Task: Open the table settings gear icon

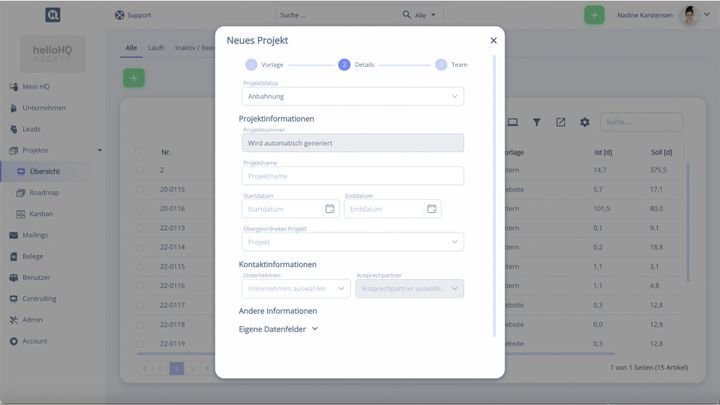Action: point(585,122)
